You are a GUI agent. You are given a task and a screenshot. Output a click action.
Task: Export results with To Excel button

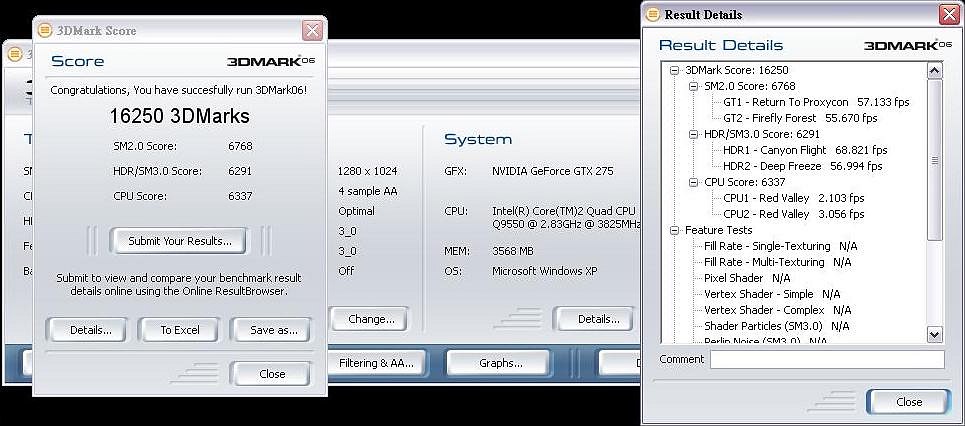(x=179, y=330)
